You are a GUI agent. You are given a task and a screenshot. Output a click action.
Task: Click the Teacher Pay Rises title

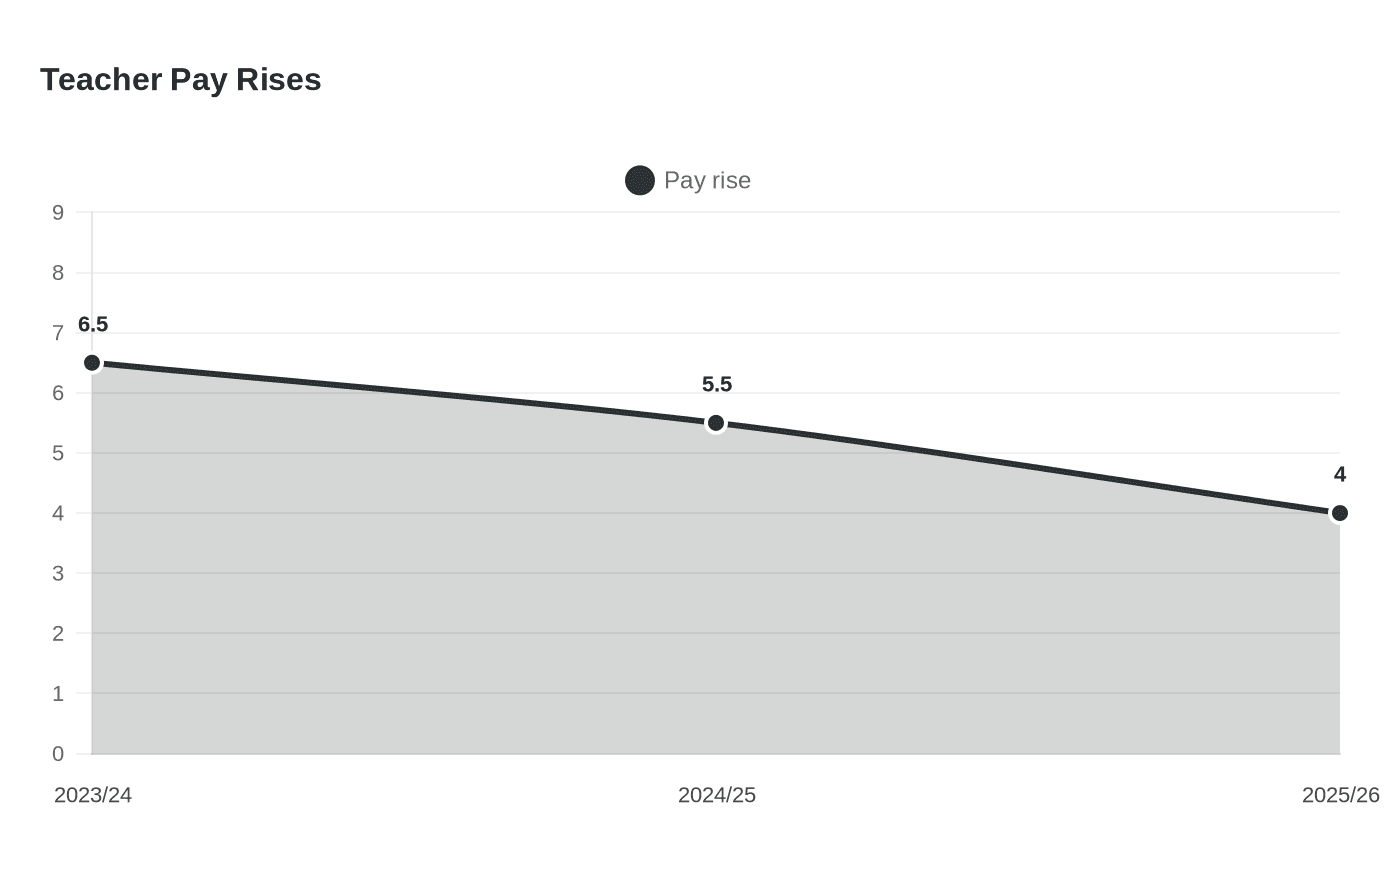click(x=181, y=79)
